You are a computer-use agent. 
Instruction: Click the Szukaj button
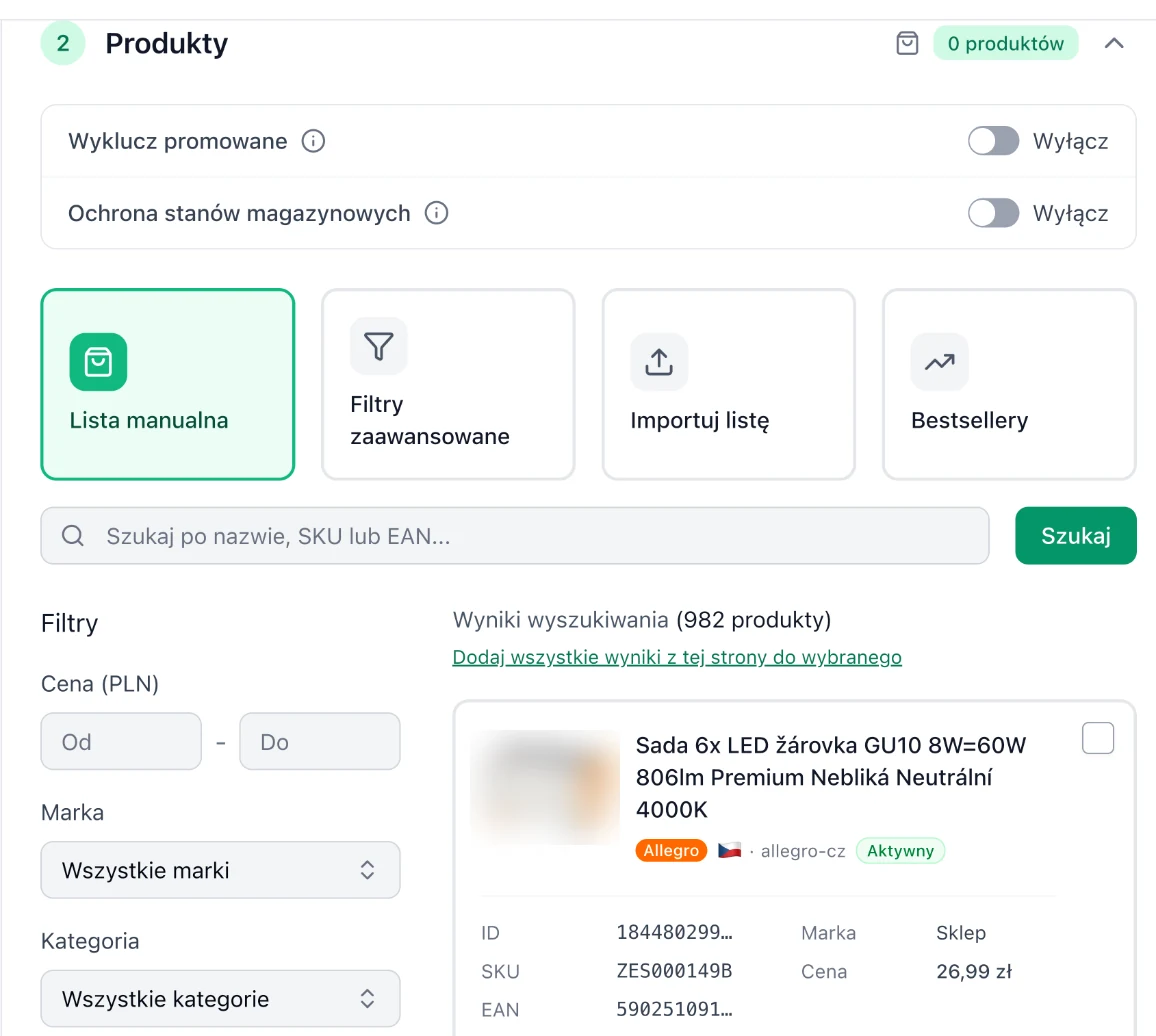[1076, 535]
